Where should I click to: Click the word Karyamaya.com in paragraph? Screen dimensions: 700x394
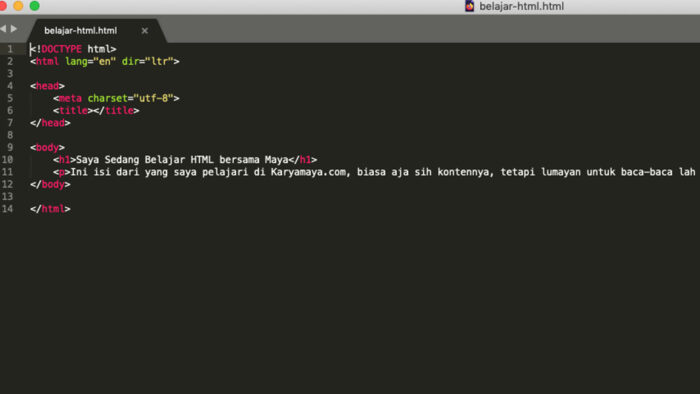(308, 172)
